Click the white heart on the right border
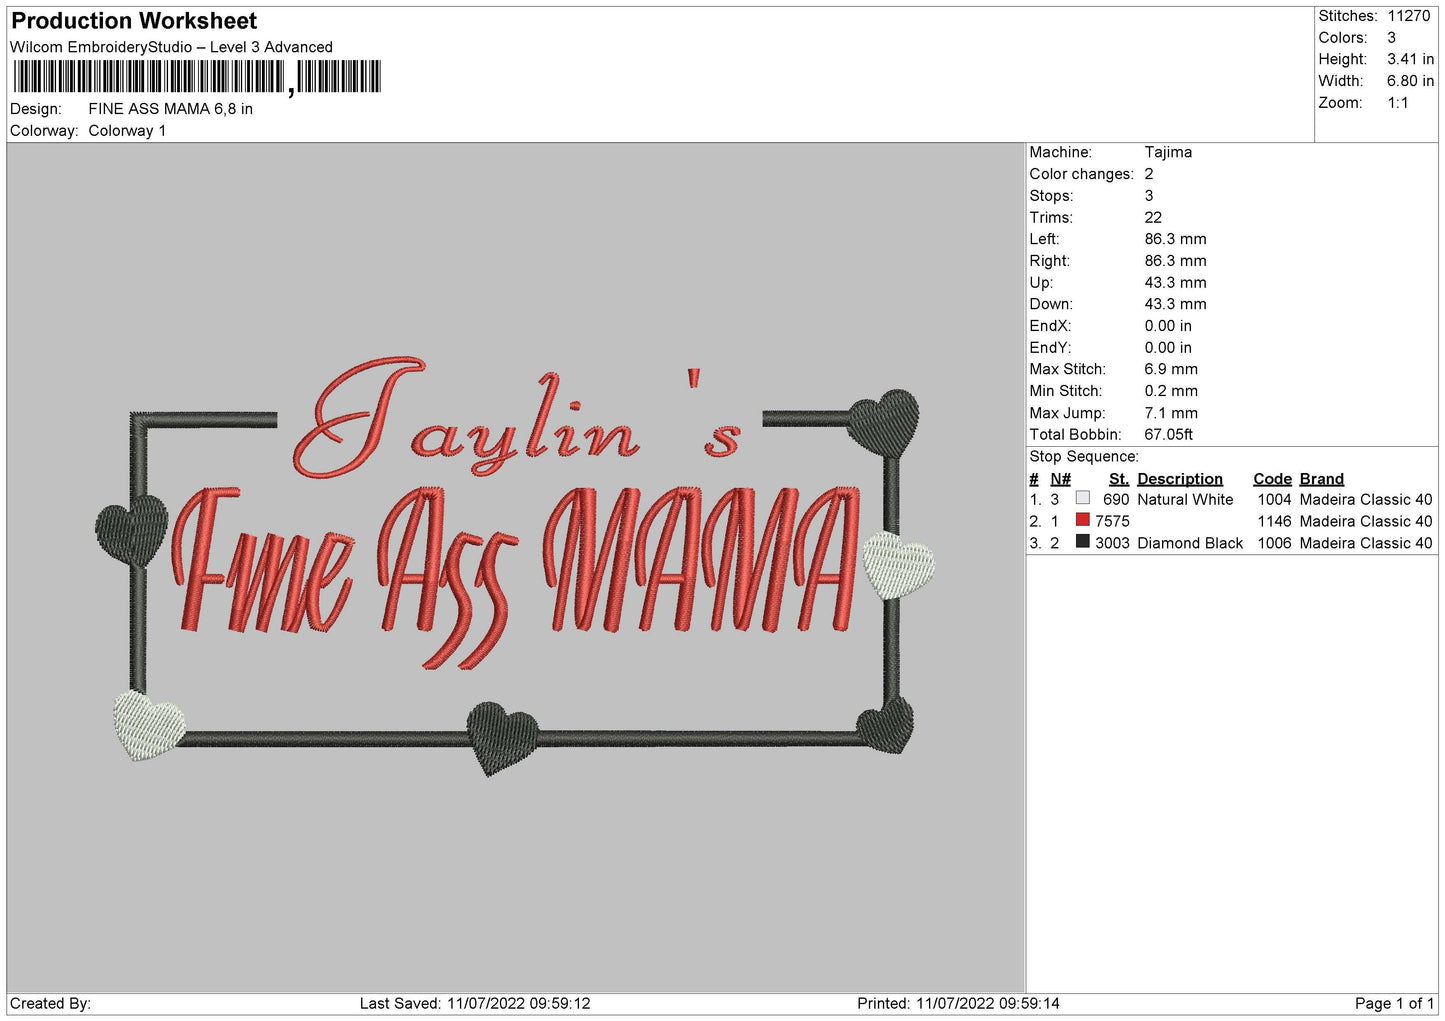Image resolution: width=1445 pixels, height=1021 pixels. pos(898,565)
